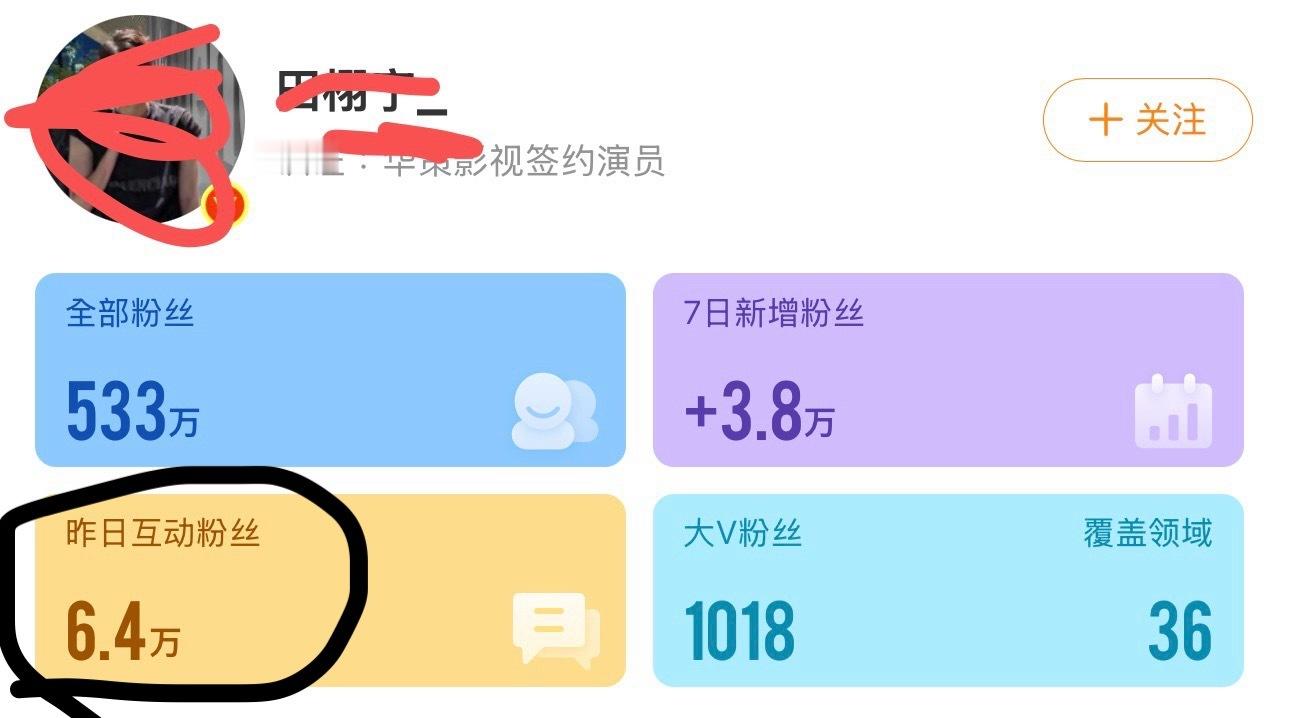
Task: Select the 533万 total fans number
Action: pos(132,413)
